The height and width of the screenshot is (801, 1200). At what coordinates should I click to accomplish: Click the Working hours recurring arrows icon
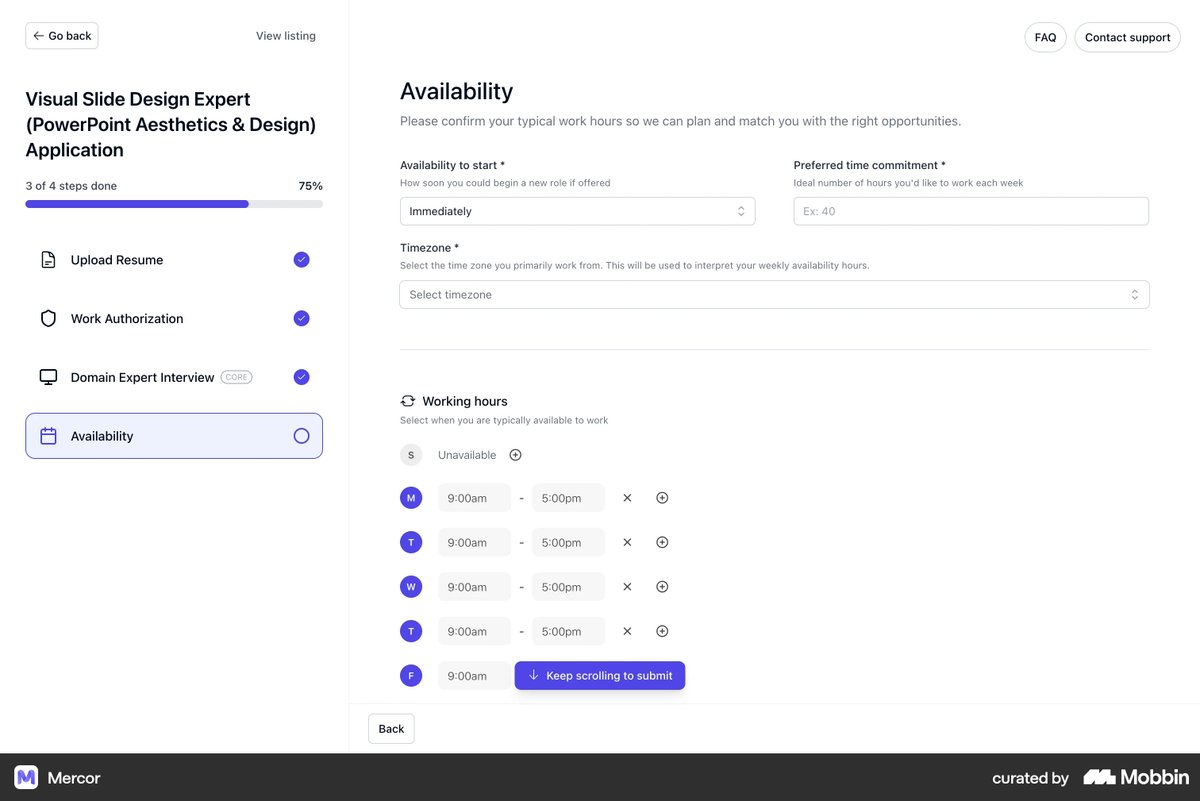408,401
